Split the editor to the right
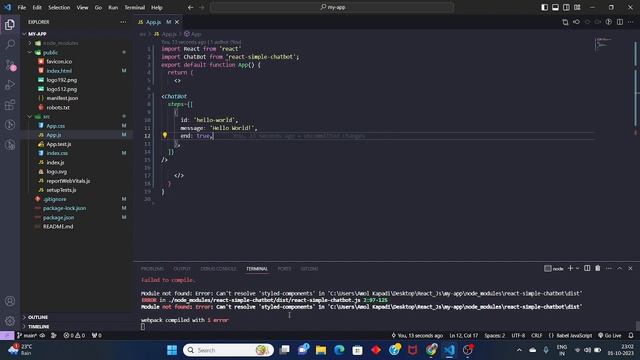This screenshot has width=640, height=360. [620, 22]
